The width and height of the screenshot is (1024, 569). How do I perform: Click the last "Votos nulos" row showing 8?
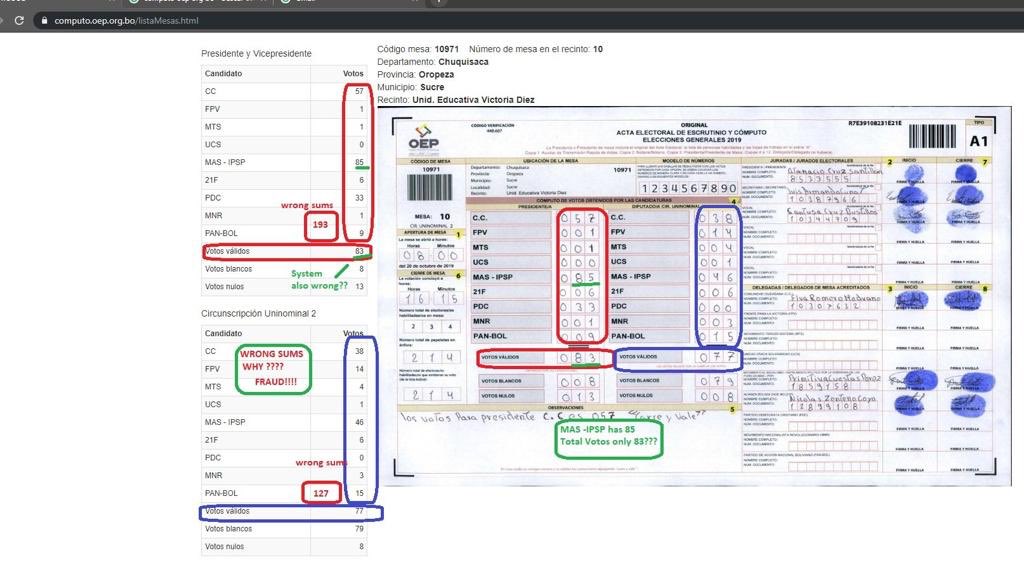[284, 546]
